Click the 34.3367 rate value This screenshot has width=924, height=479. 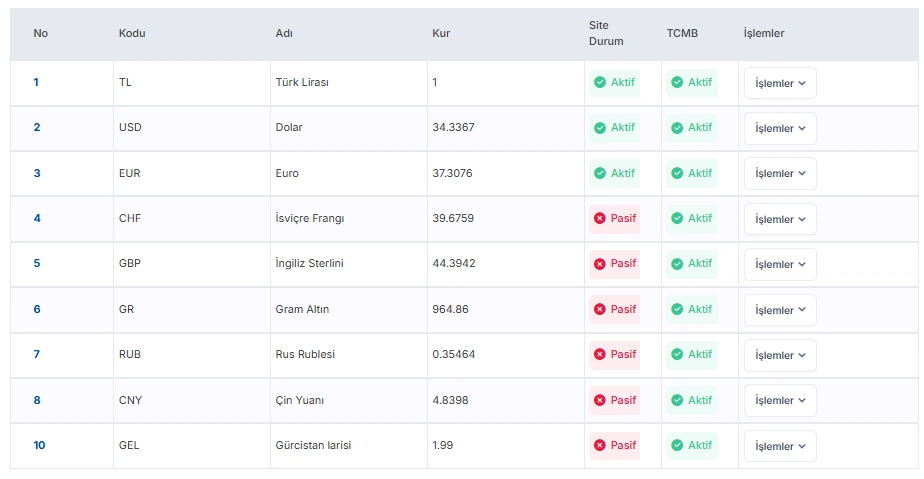tap(453, 127)
